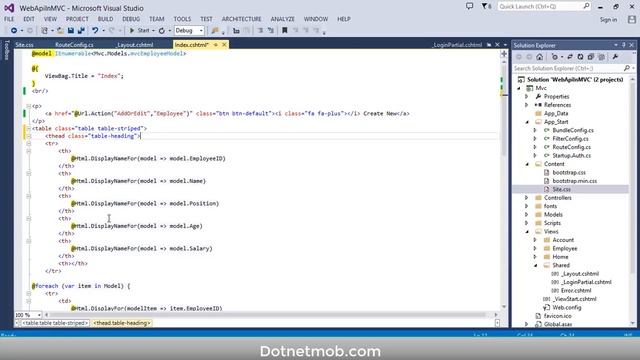Click the New Project toolbar icon
Screen dimensions: 640x360
tap(44, 31)
